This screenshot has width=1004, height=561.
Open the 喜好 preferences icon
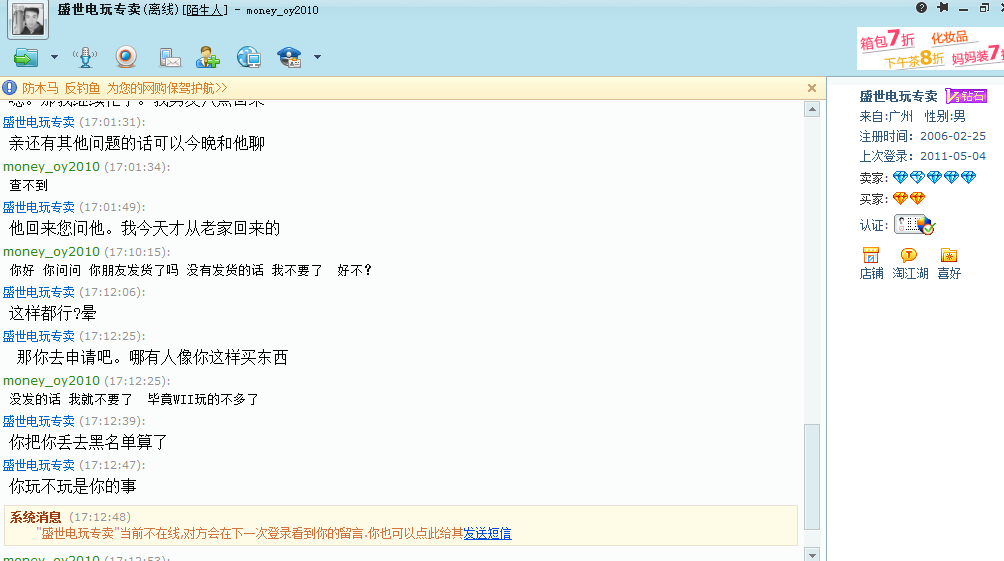coord(948,263)
